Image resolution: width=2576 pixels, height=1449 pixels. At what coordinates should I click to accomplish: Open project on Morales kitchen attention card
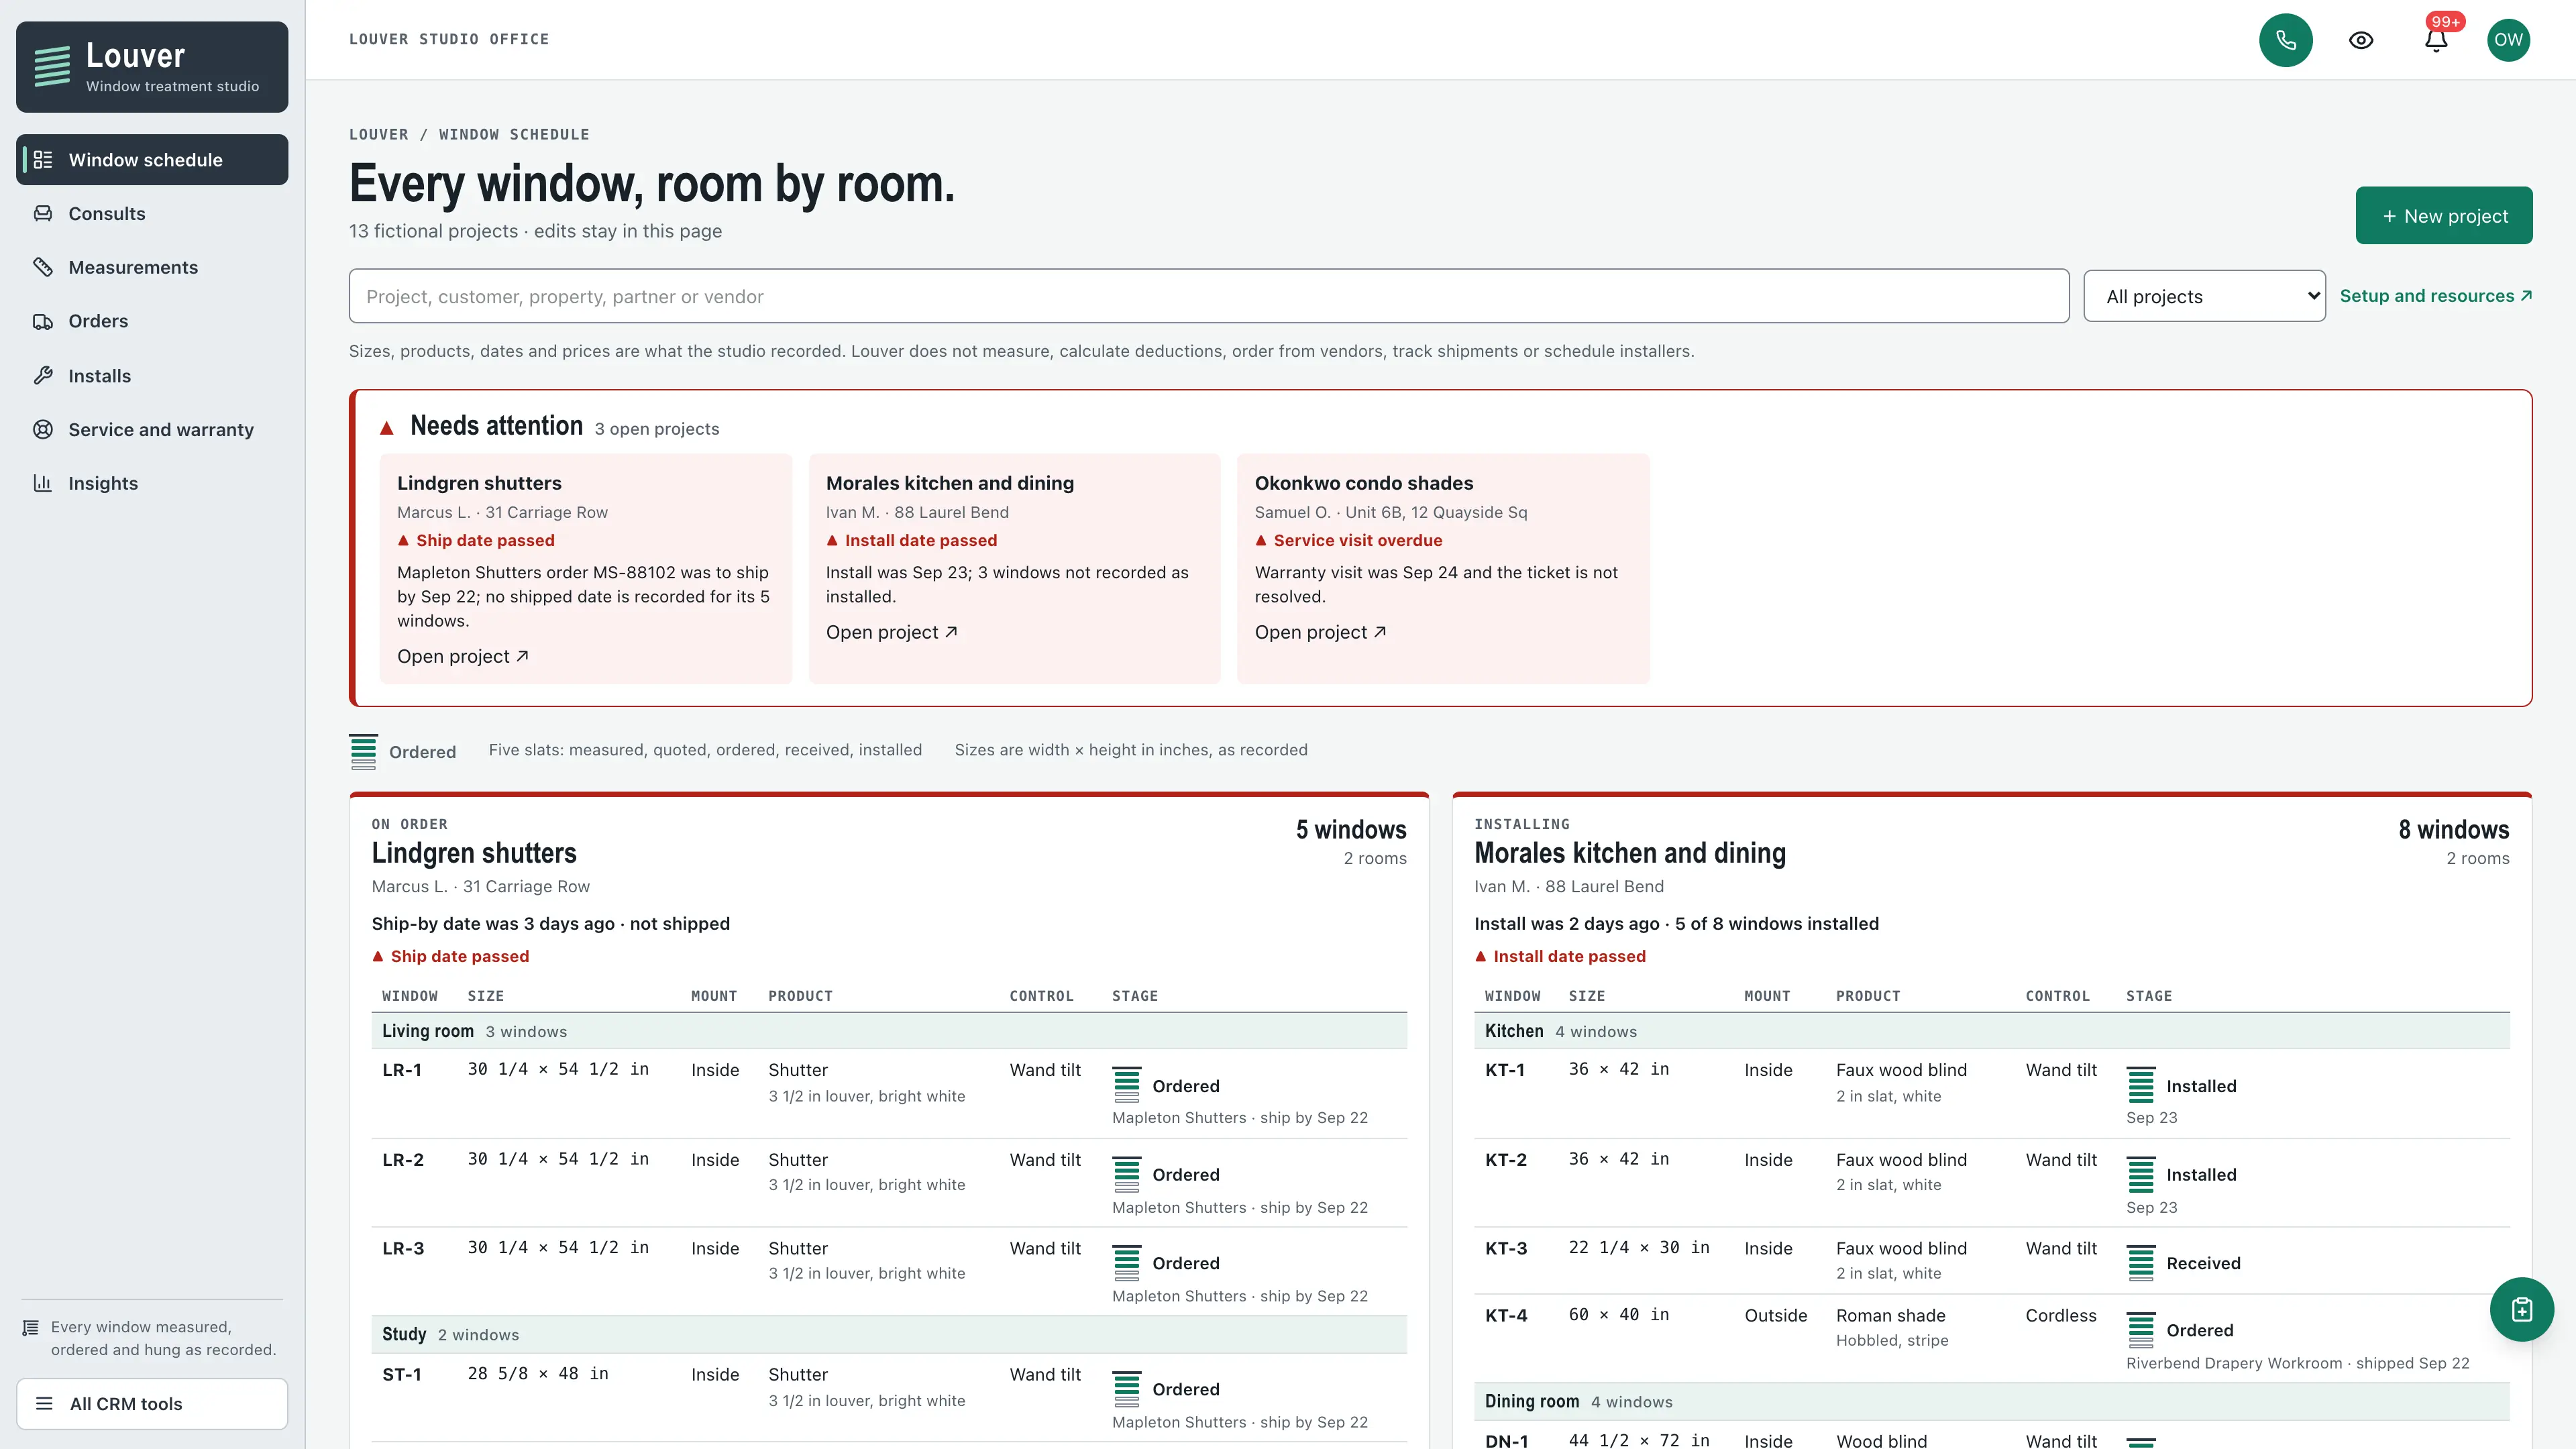[891, 632]
